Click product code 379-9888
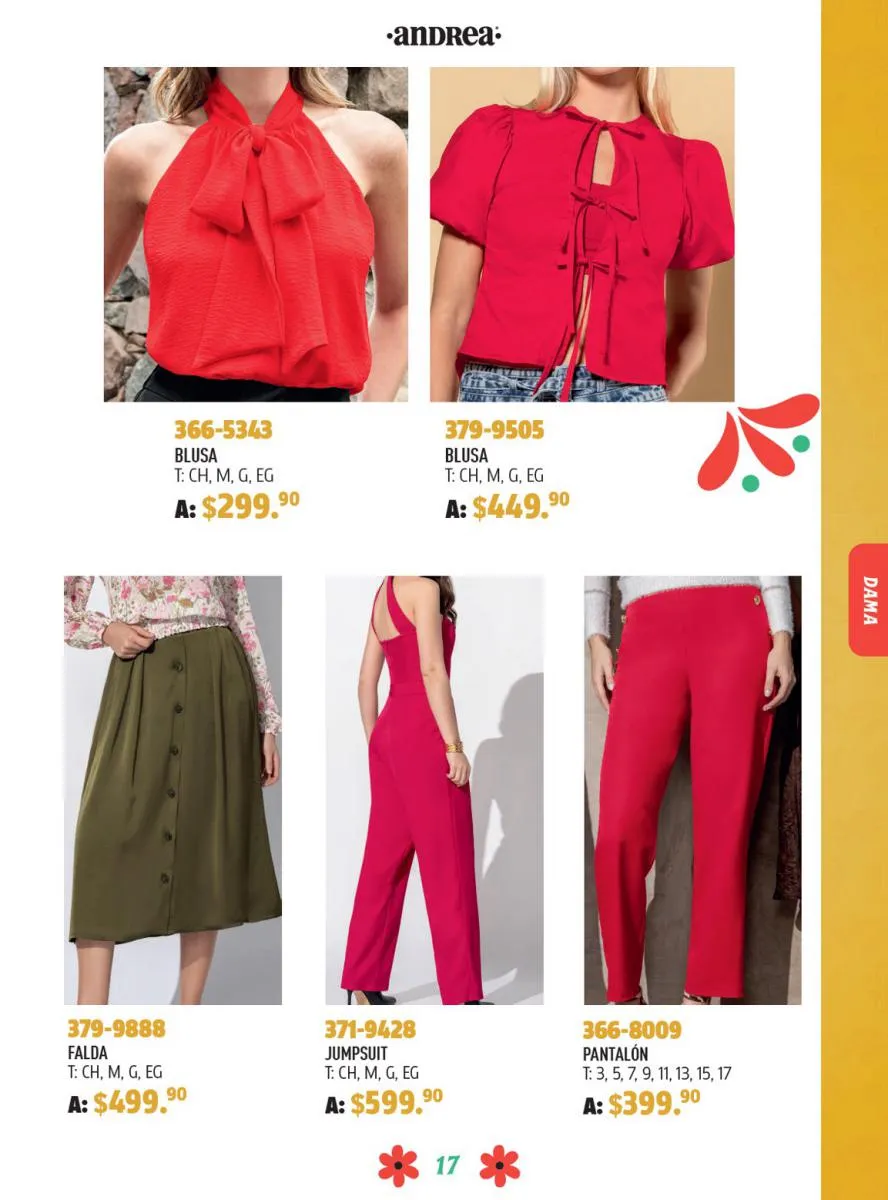Viewport: 888px width, 1200px height. (116, 1029)
